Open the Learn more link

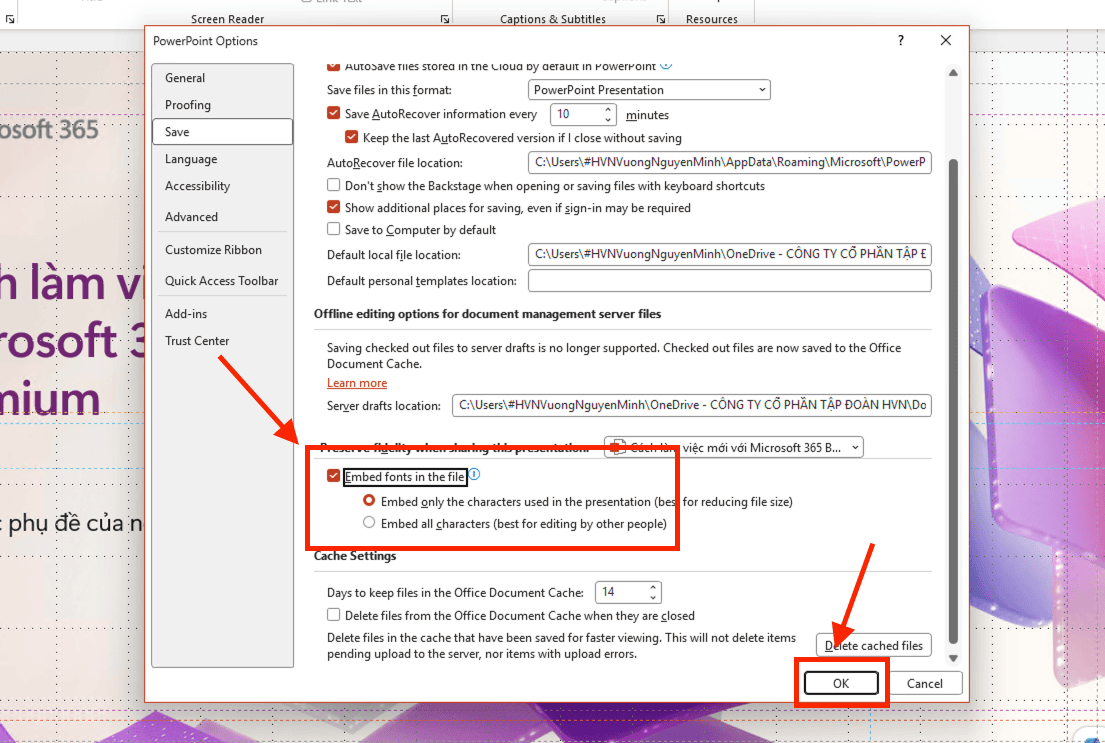coord(357,383)
